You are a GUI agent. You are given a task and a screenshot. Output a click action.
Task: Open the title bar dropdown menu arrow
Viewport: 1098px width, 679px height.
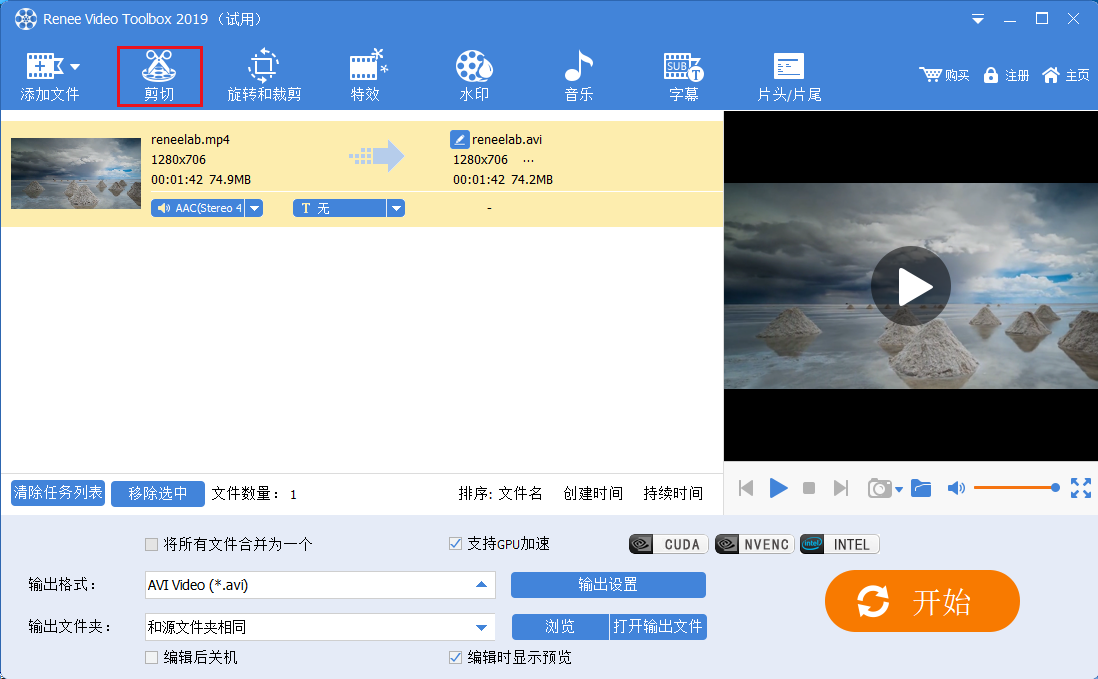coord(978,19)
